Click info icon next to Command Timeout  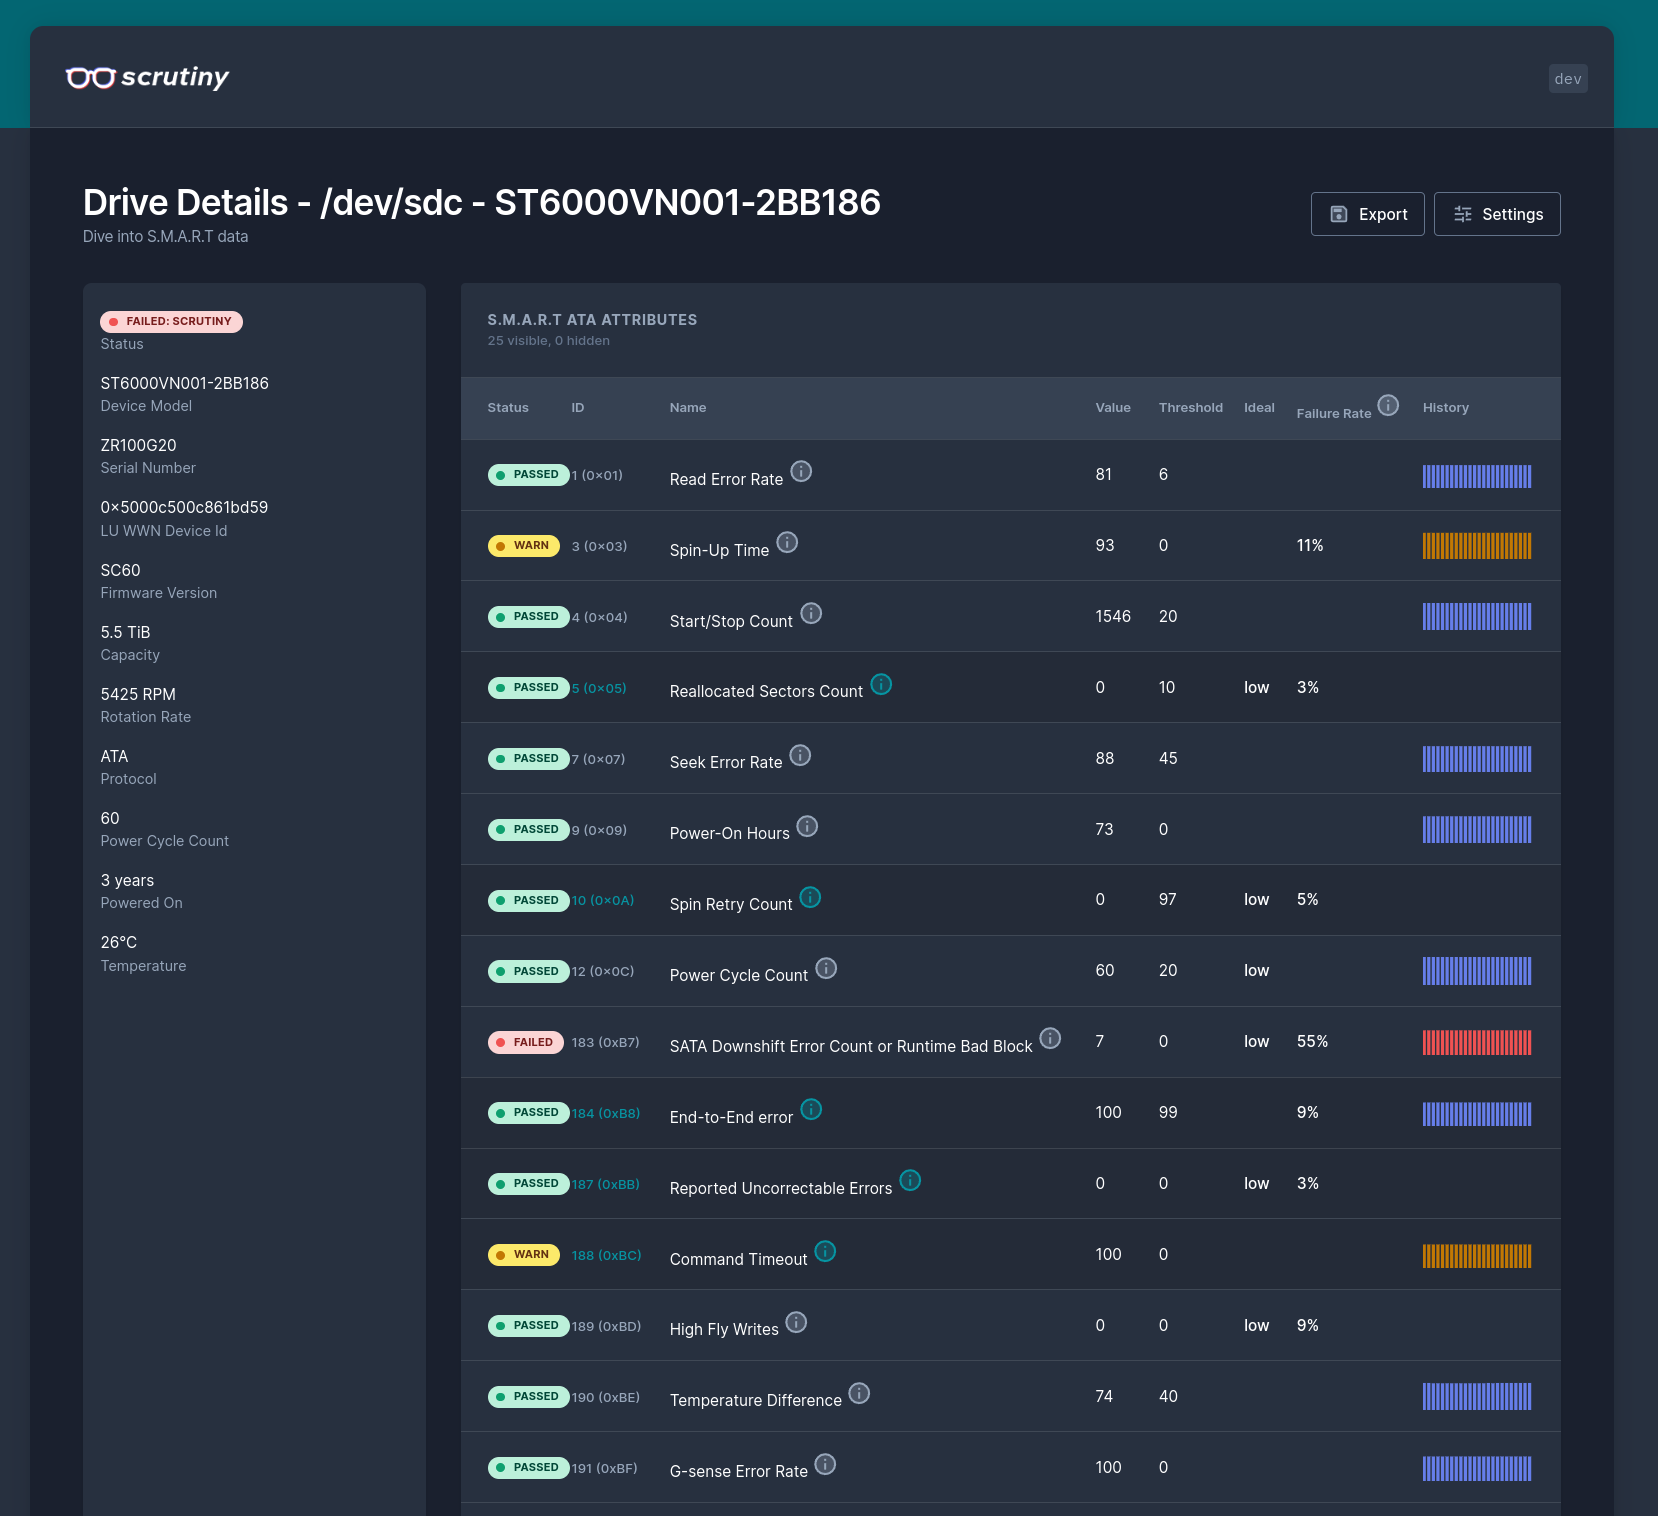pos(825,1251)
